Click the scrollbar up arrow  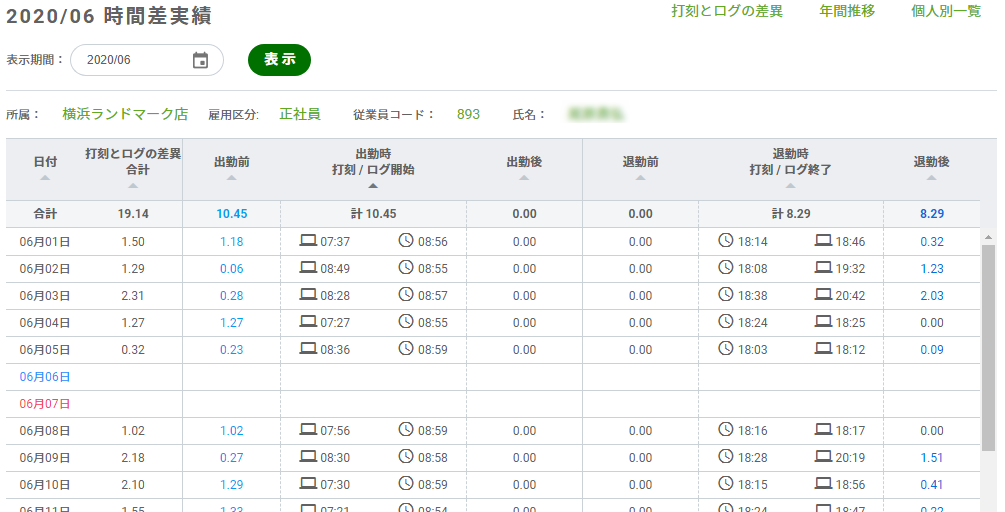pyautogui.click(x=988, y=237)
